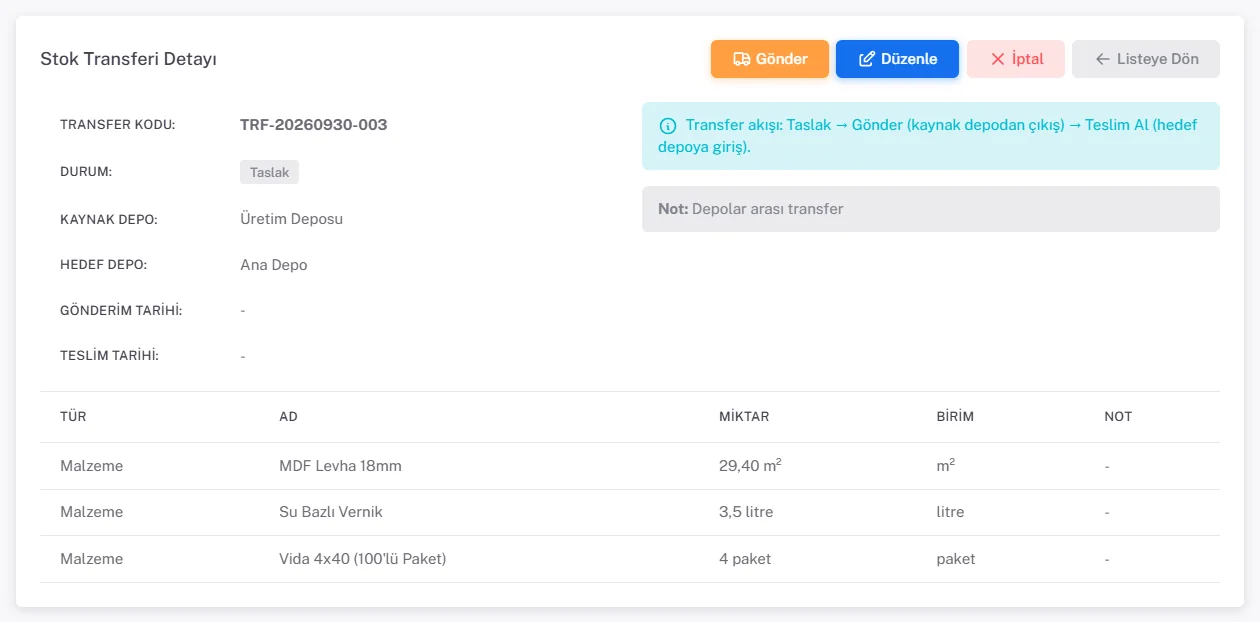Cancel the transfer with İptal button
Image resolution: width=1260 pixels, height=622 pixels.
(x=1016, y=59)
